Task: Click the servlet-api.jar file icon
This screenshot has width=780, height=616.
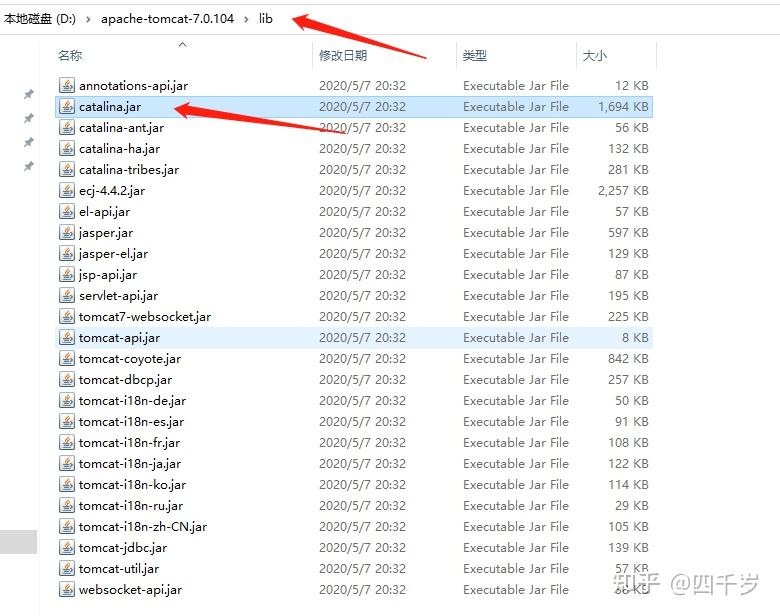Action: coord(67,296)
